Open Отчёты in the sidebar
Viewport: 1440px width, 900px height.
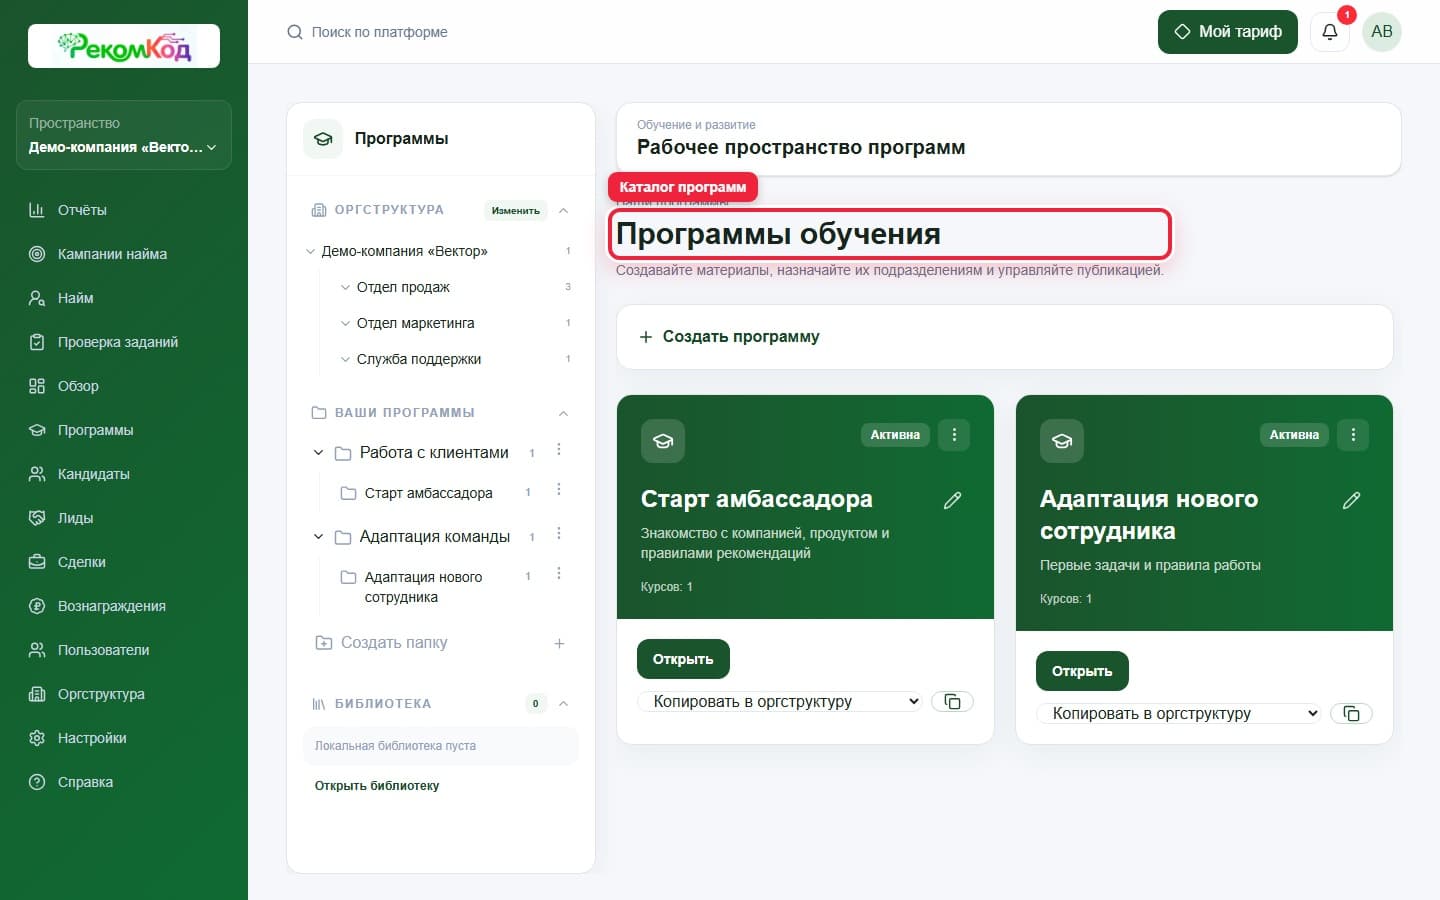coord(82,210)
